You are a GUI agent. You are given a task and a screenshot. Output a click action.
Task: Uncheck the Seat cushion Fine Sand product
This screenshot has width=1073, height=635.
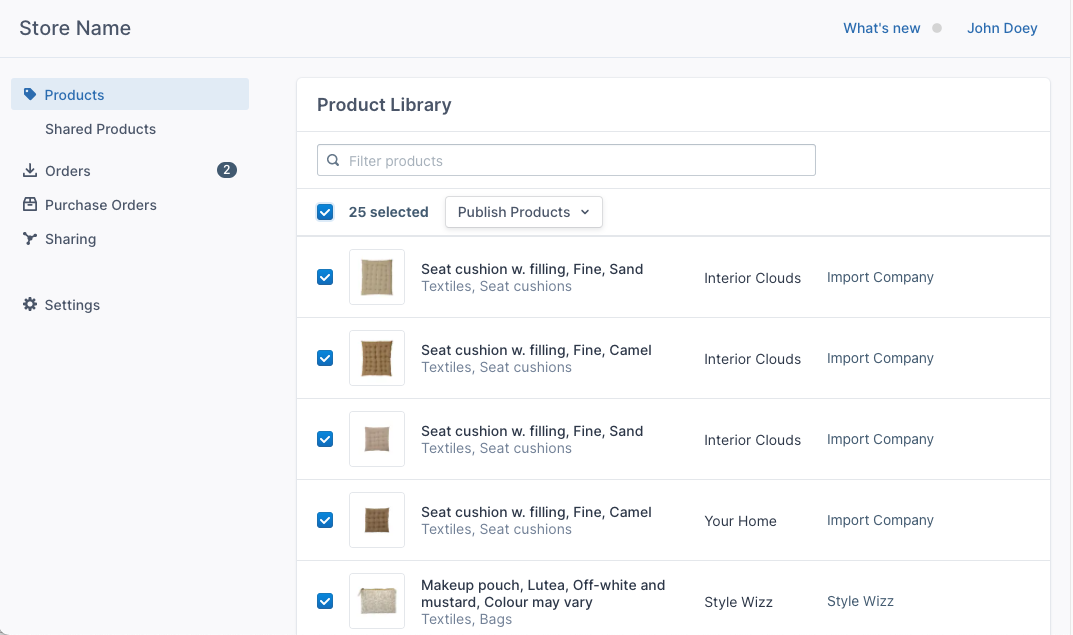click(325, 277)
